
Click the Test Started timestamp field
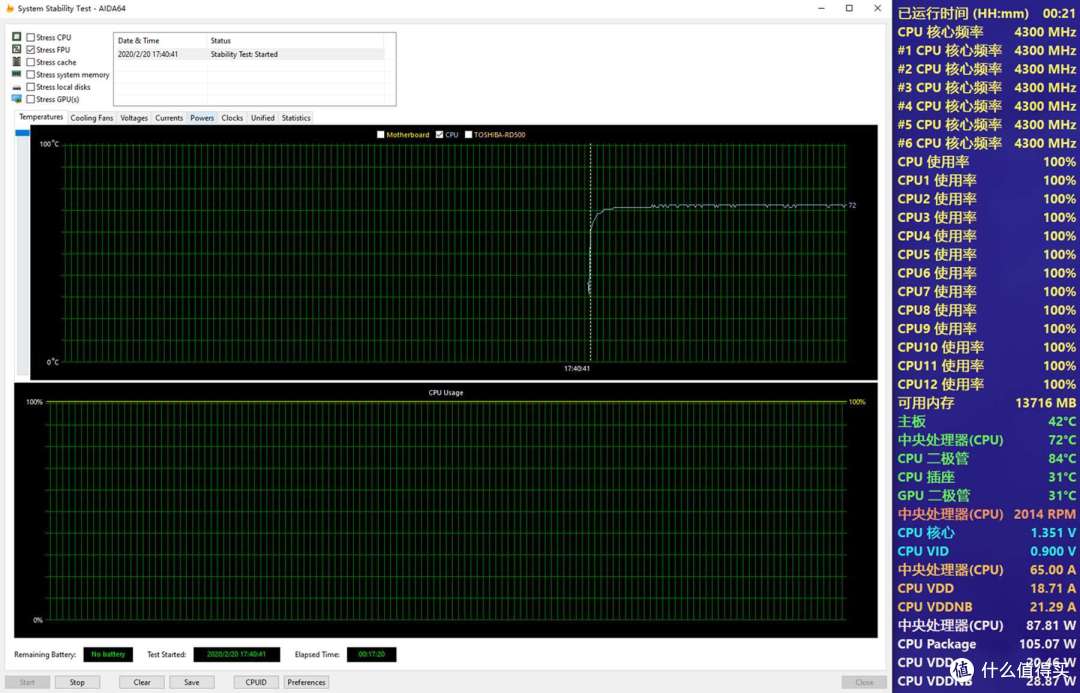(236, 654)
